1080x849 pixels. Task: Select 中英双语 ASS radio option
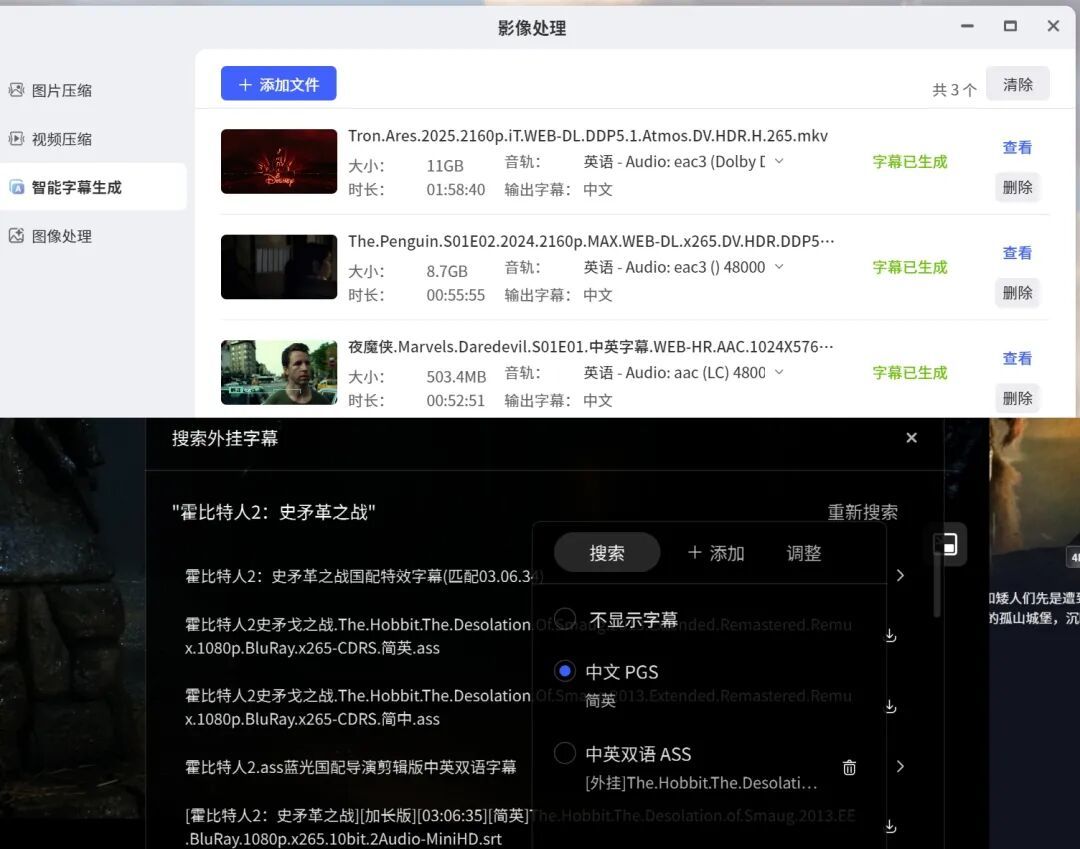pos(565,753)
